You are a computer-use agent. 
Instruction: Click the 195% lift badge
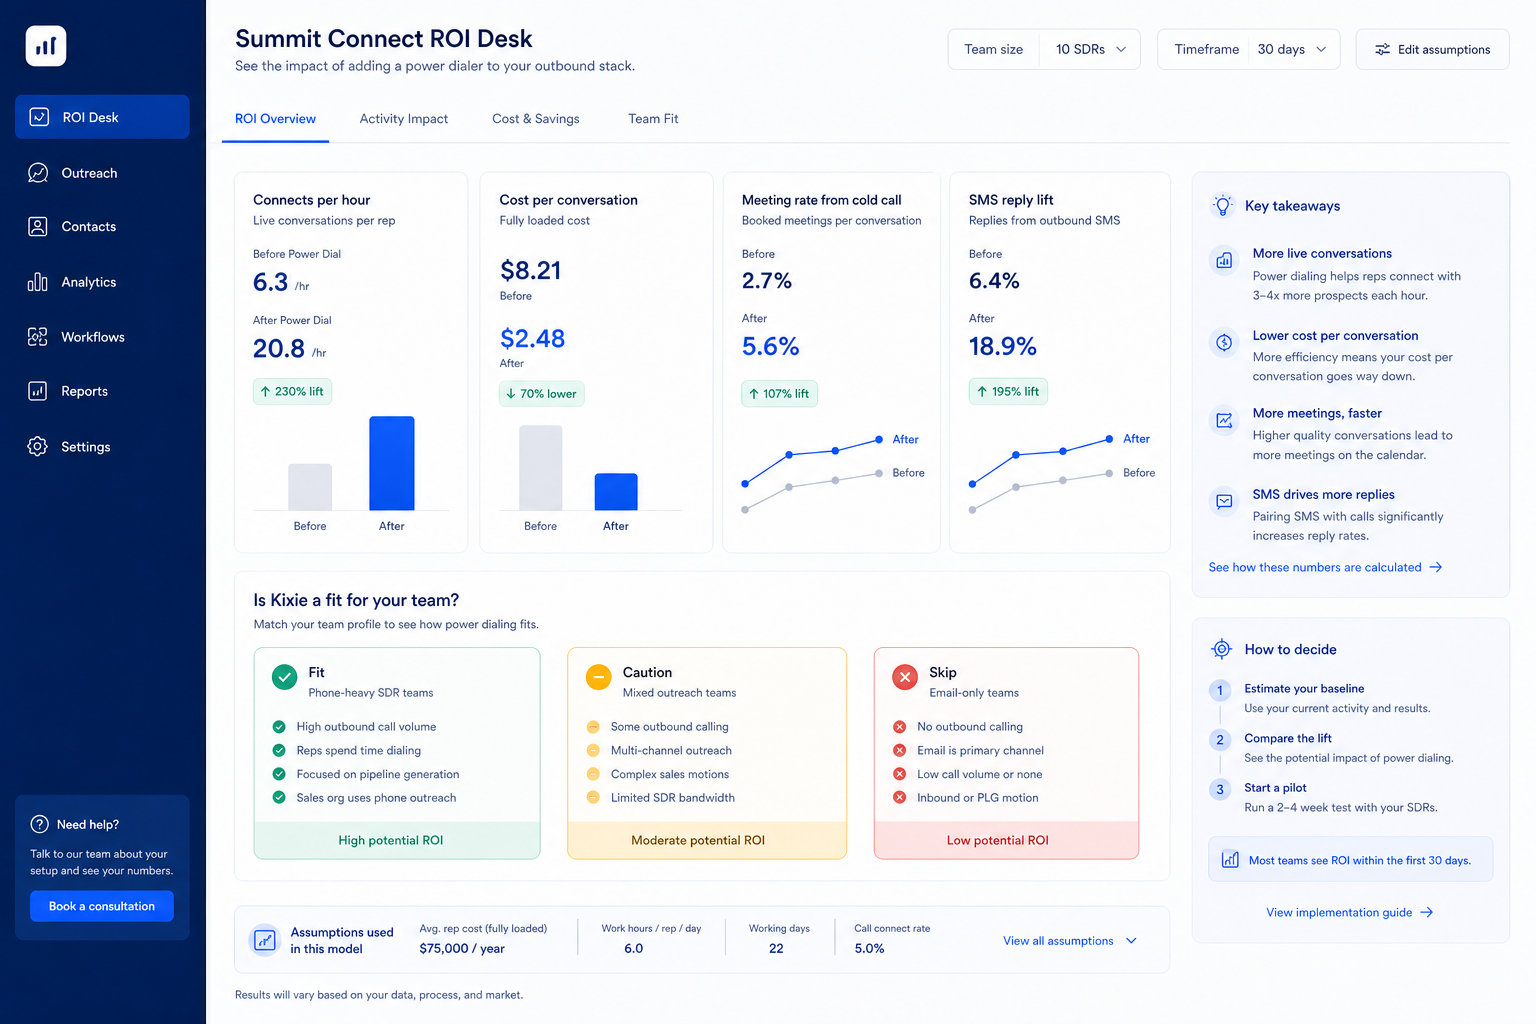(1008, 391)
